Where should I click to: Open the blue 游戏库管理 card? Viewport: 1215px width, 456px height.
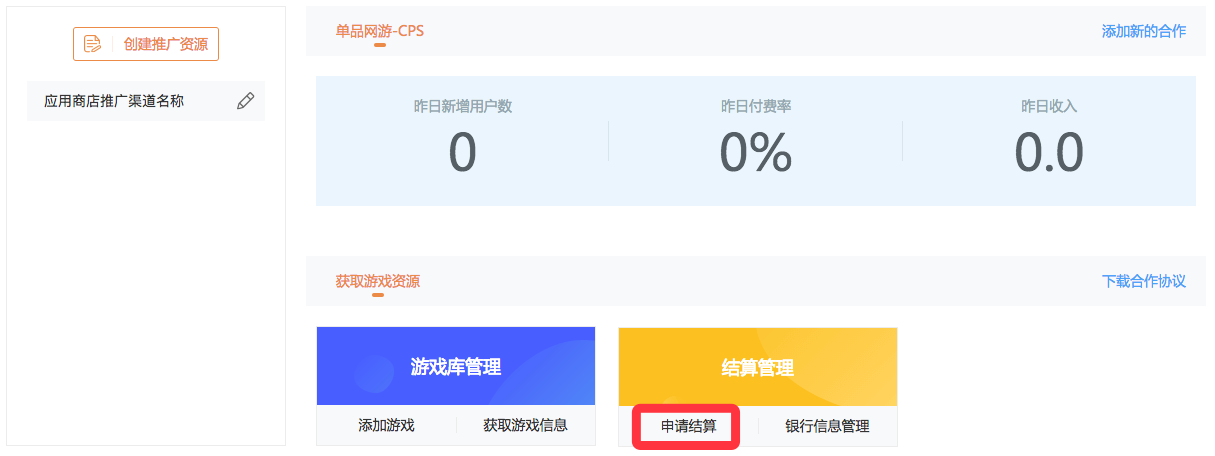click(456, 366)
